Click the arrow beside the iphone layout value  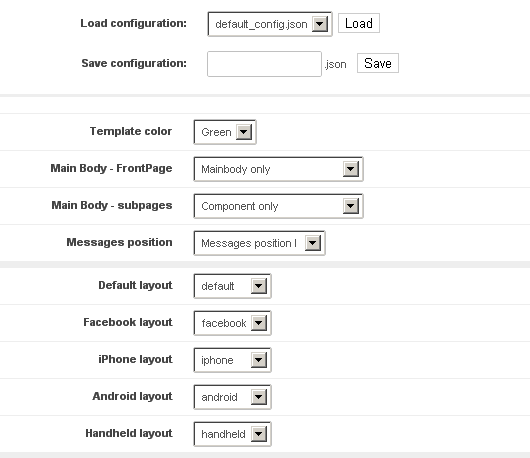point(259,360)
